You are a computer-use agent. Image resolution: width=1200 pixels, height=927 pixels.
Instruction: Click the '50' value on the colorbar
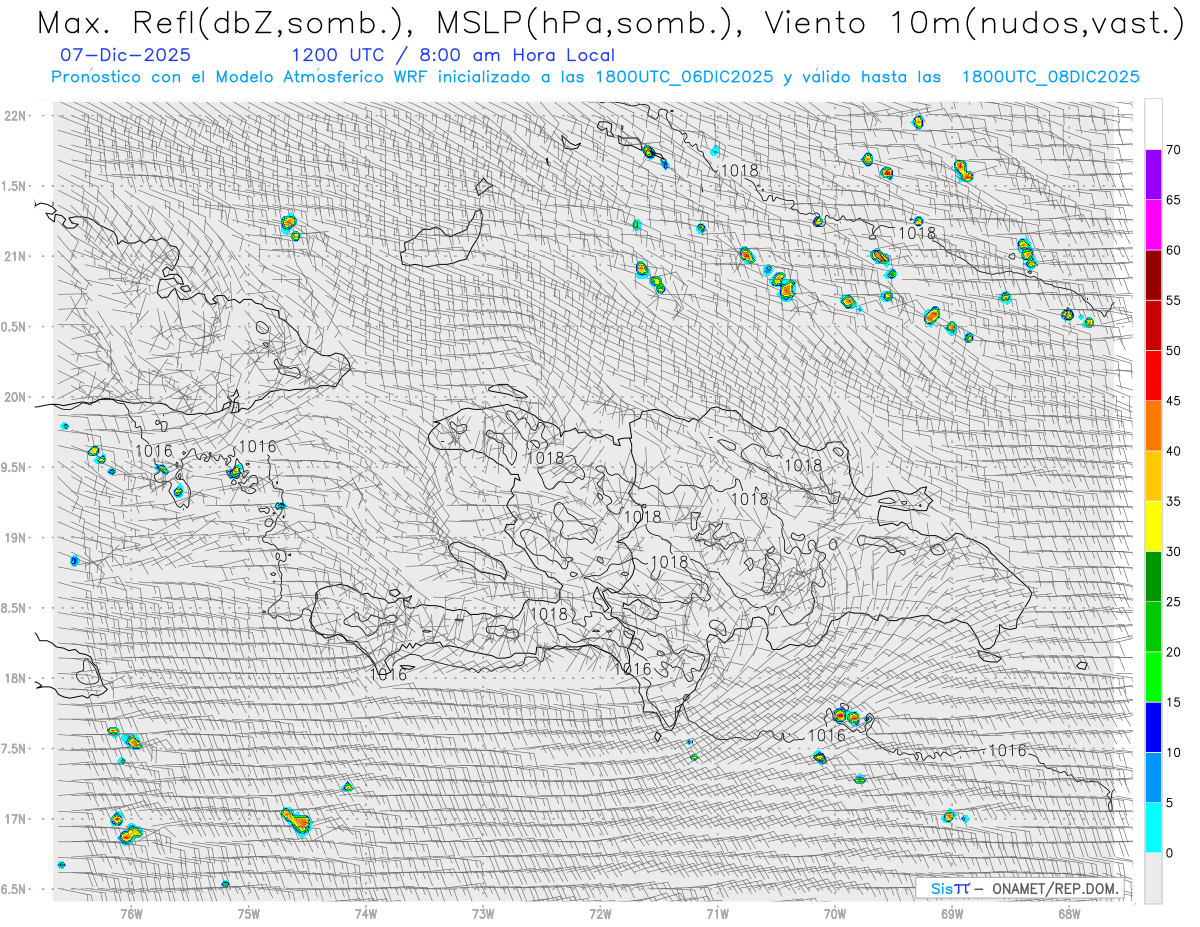[1173, 351]
